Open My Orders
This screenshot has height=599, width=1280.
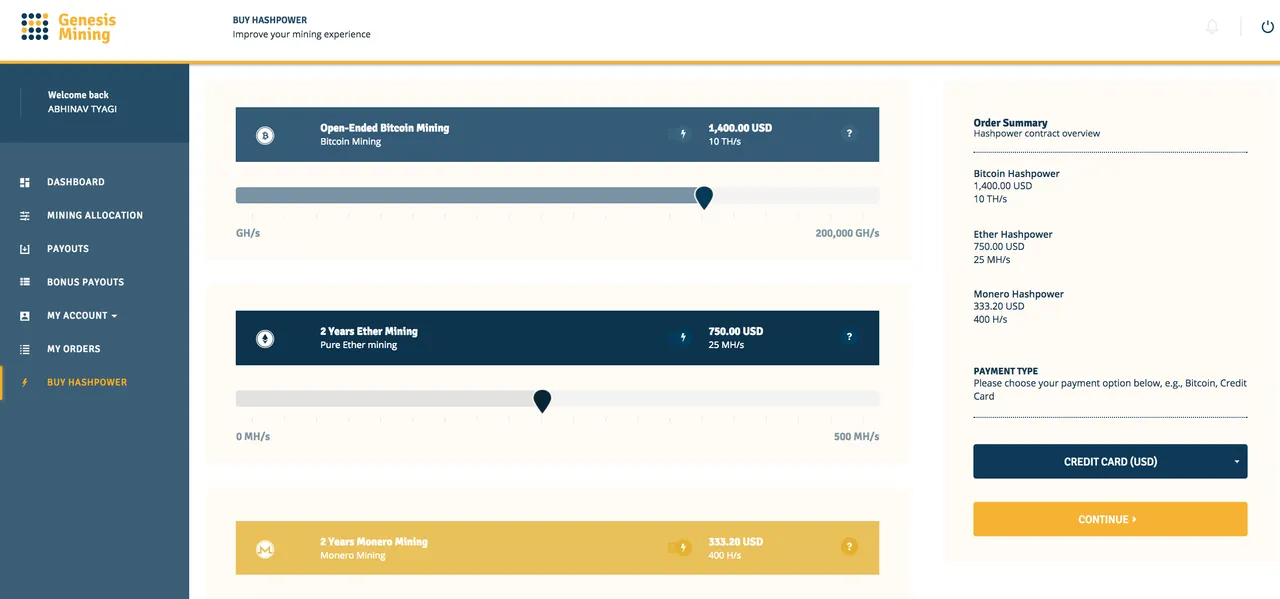74,349
